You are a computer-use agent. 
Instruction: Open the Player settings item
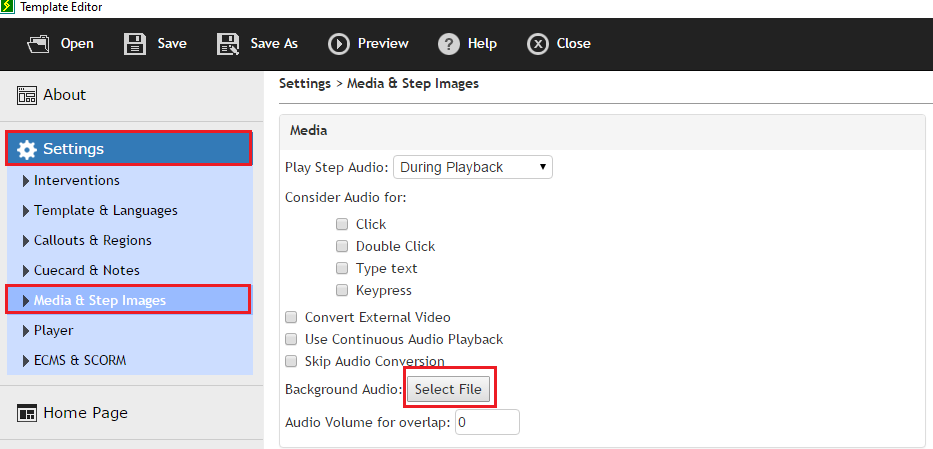(x=54, y=330)
